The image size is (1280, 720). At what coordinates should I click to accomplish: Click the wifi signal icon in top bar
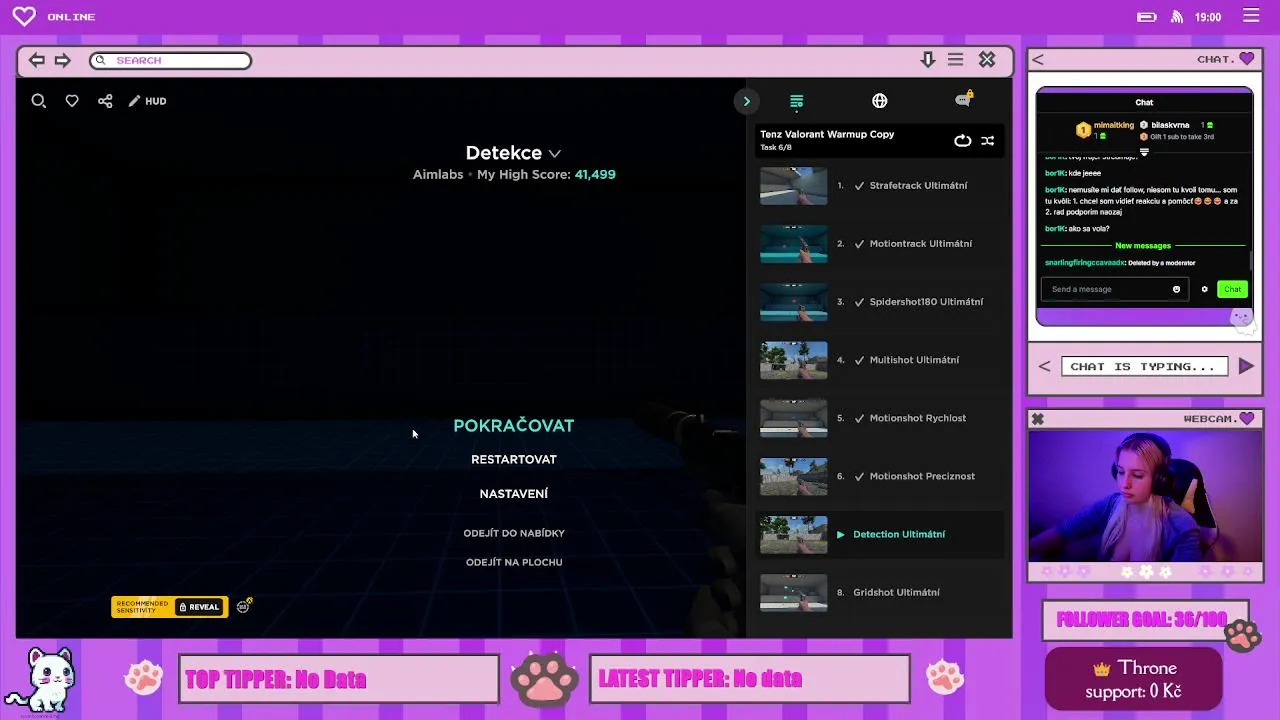(1177, 17)
